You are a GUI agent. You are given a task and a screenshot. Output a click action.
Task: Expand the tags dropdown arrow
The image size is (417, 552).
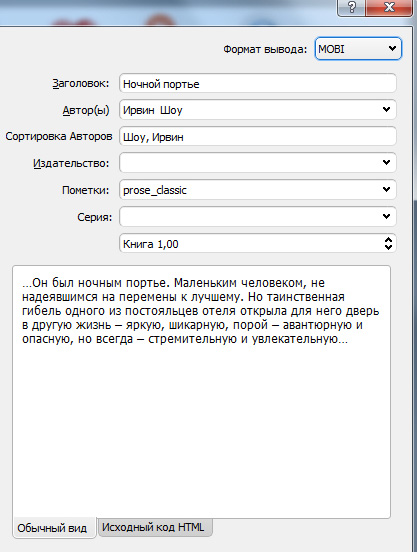tap(386, 189)
